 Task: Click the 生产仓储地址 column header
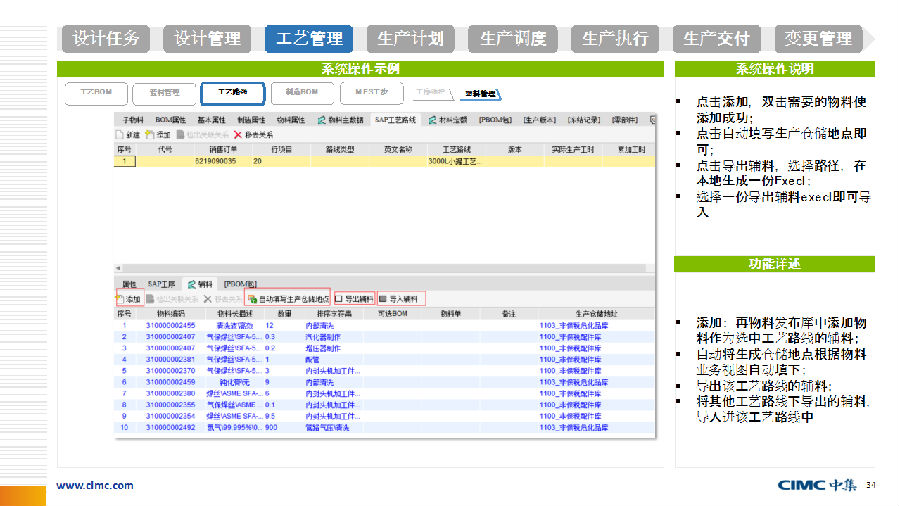(577, 313)
